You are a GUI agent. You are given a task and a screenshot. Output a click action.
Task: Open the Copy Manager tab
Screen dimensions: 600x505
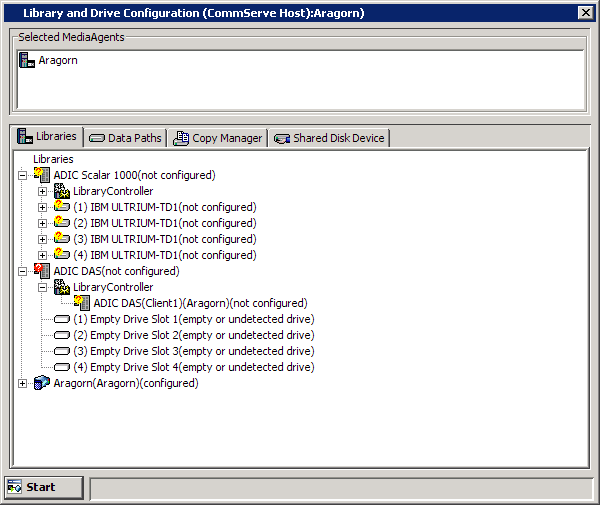pos(217,138)
